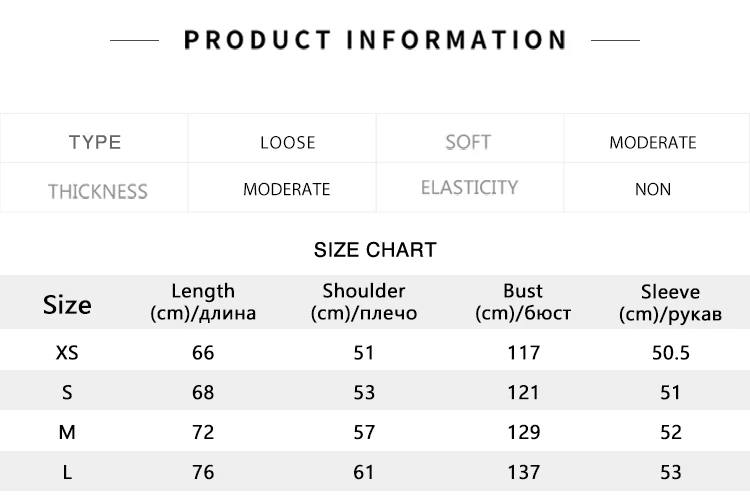Select the Size column header
This screenshot has height=503, width=750.
[x=67, y=305]
